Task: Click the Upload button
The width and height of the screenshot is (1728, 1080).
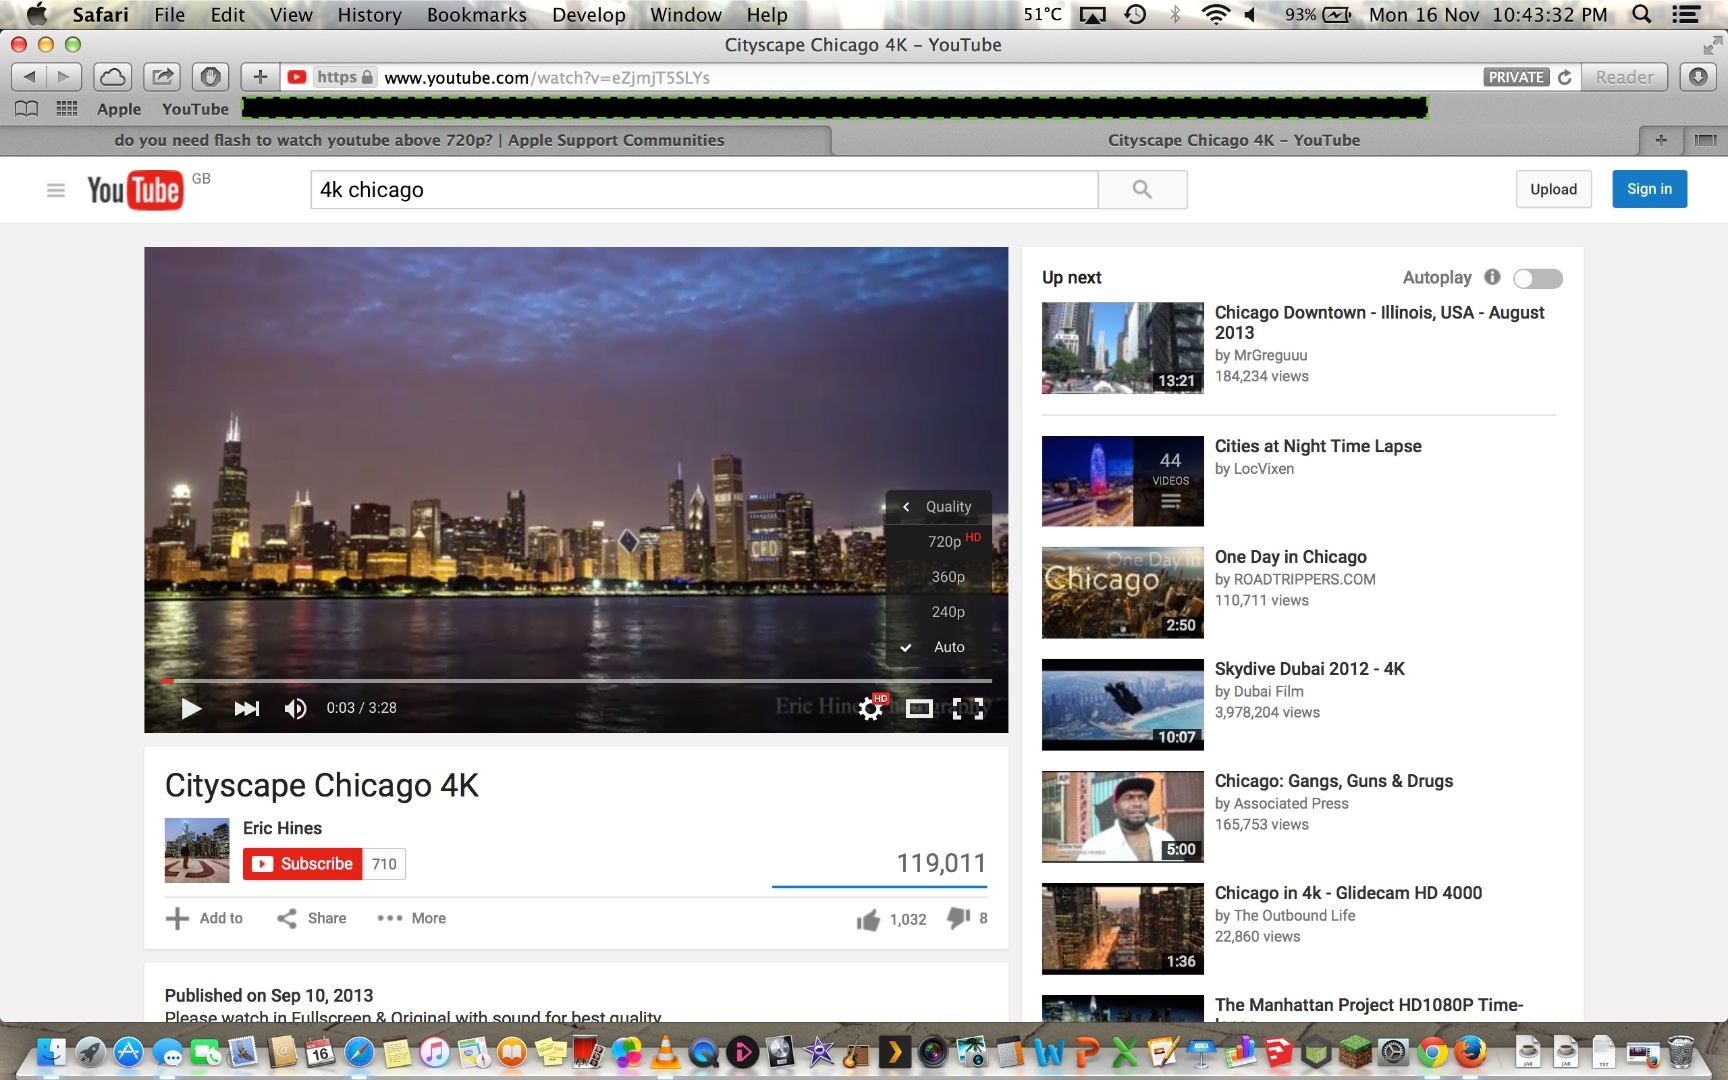Action: pos(1553,189)
